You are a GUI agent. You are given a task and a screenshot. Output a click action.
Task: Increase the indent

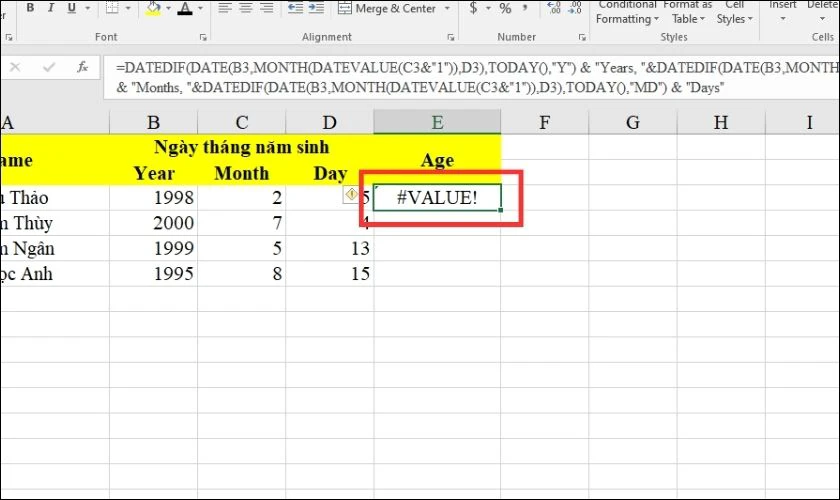pos(316,8)
